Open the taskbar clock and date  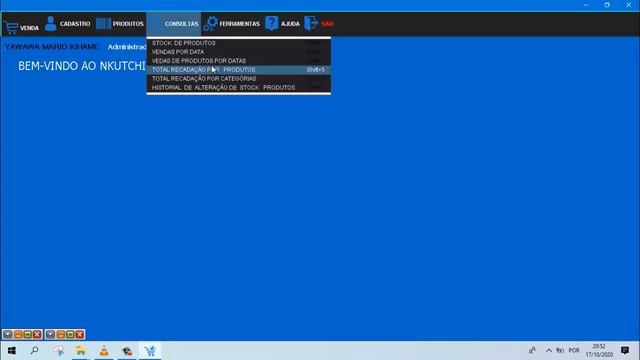point(599,351)
